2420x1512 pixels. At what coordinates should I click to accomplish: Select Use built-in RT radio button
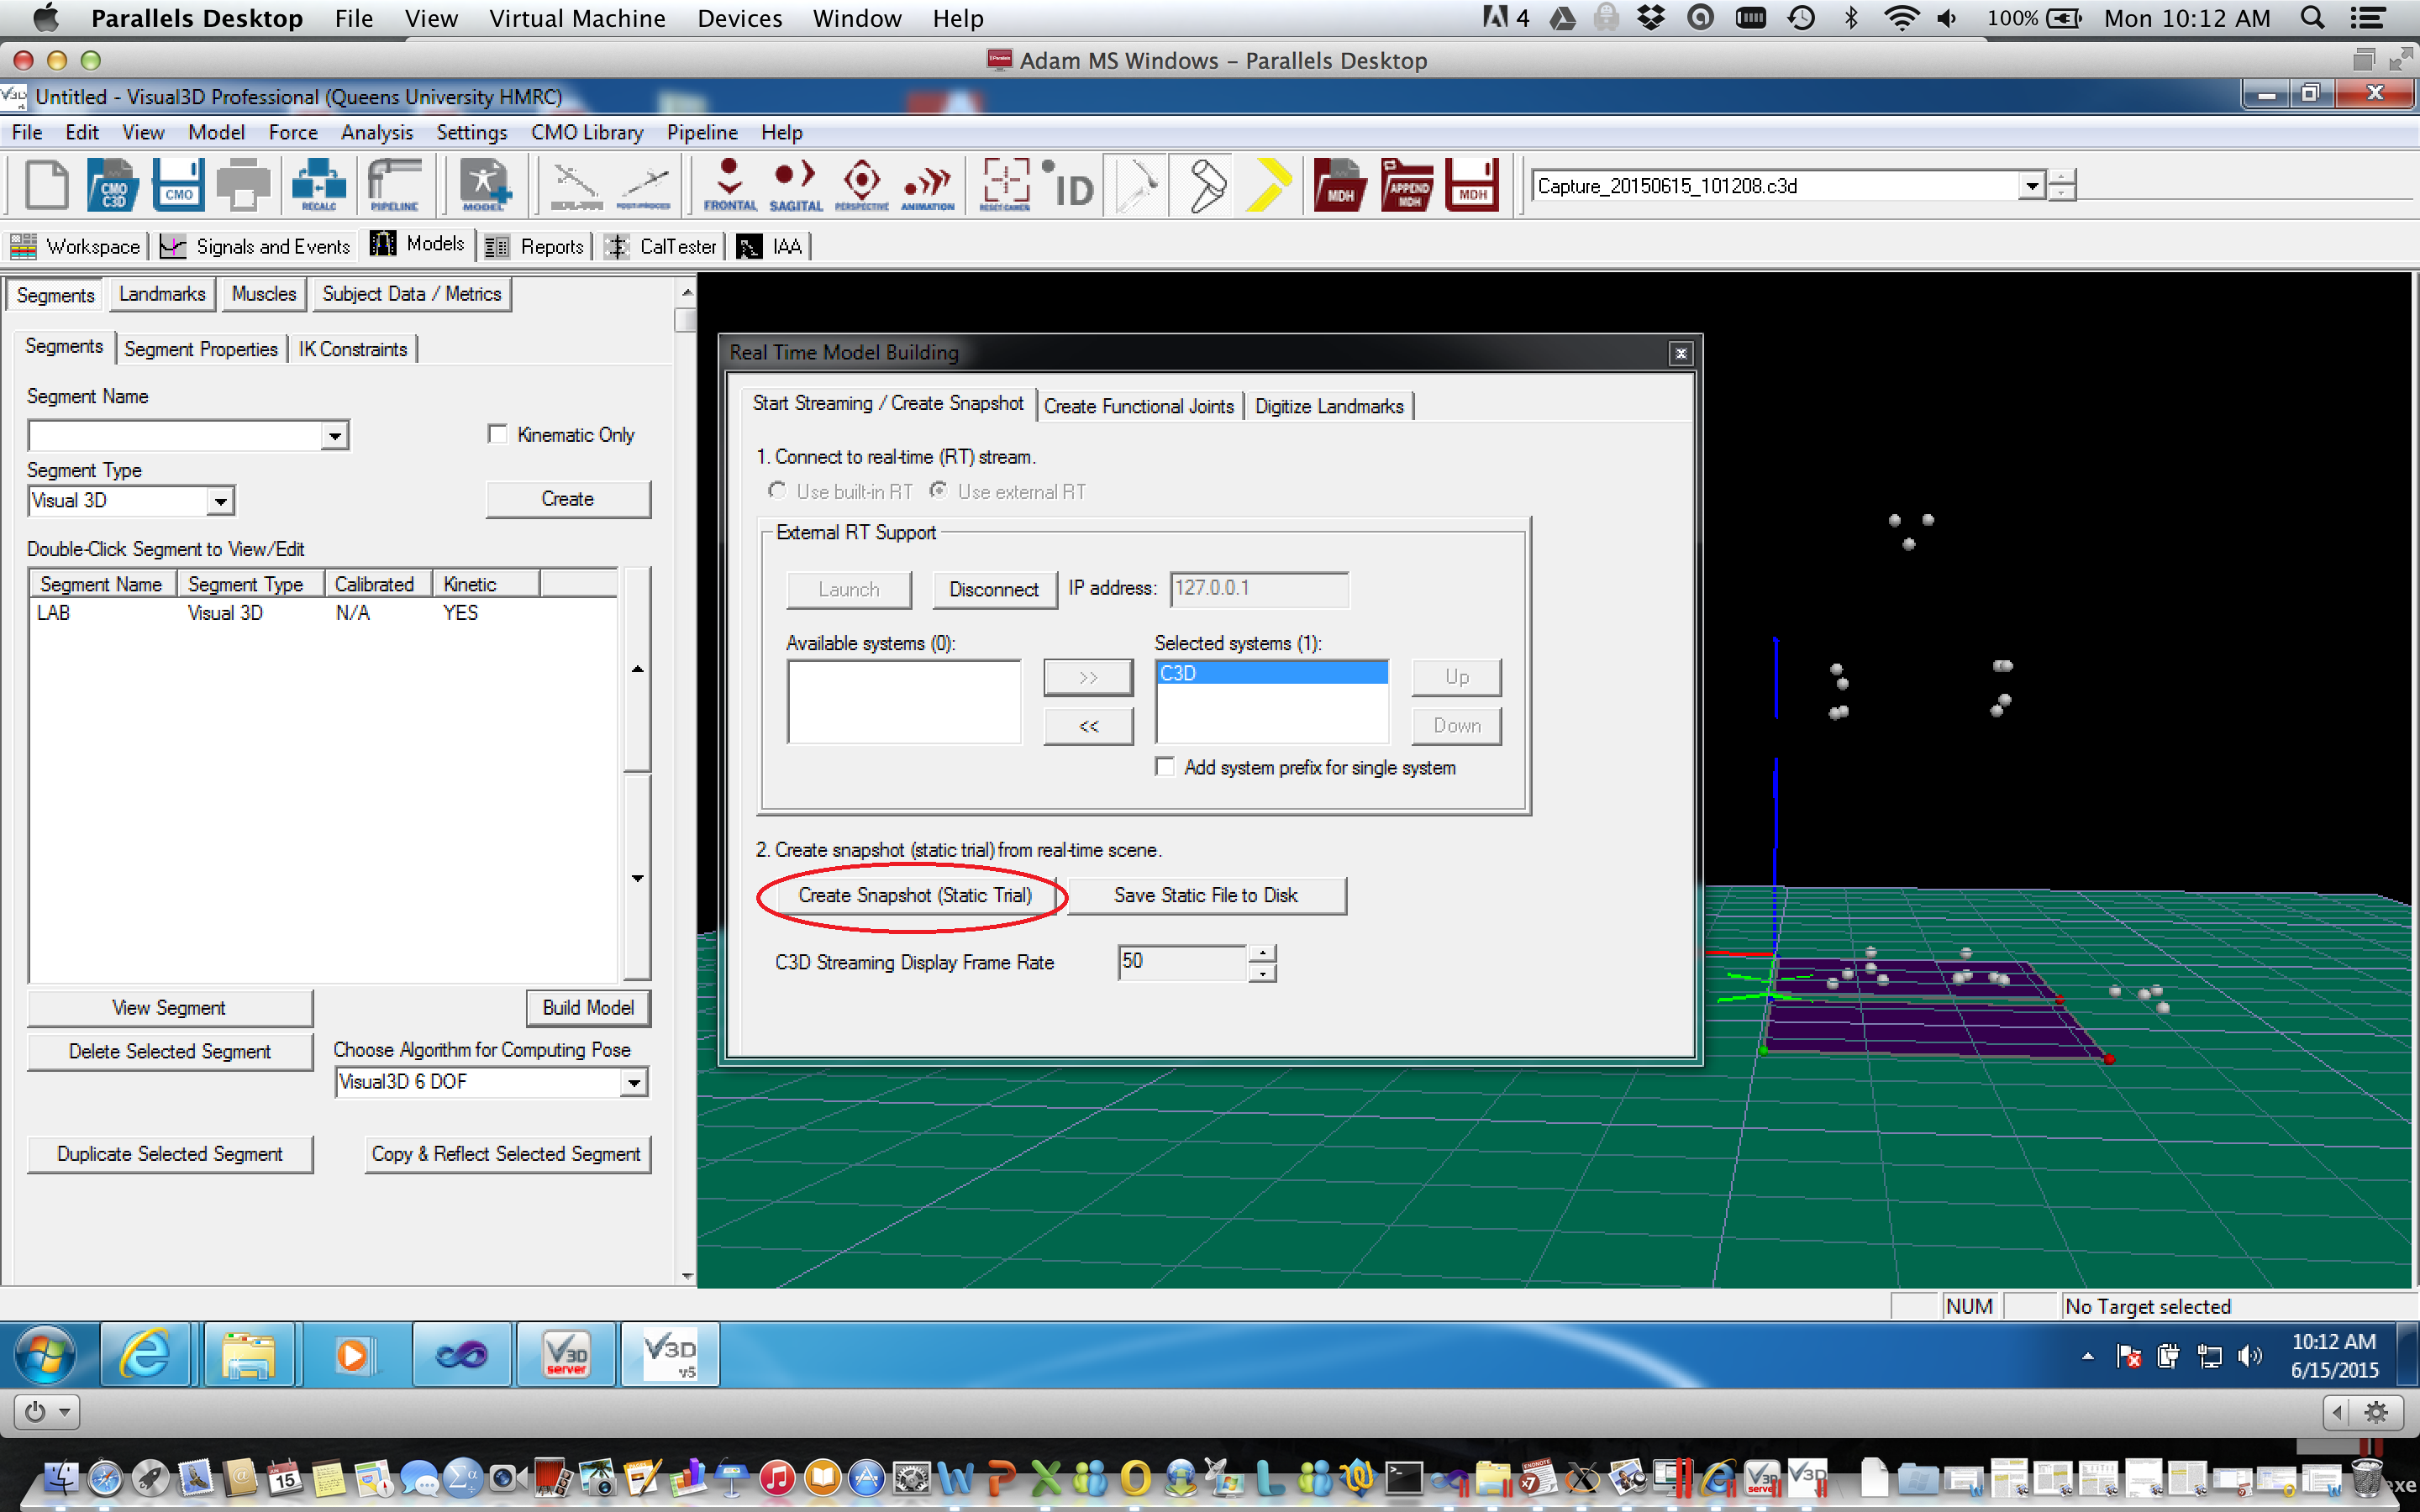click(776, 491)
